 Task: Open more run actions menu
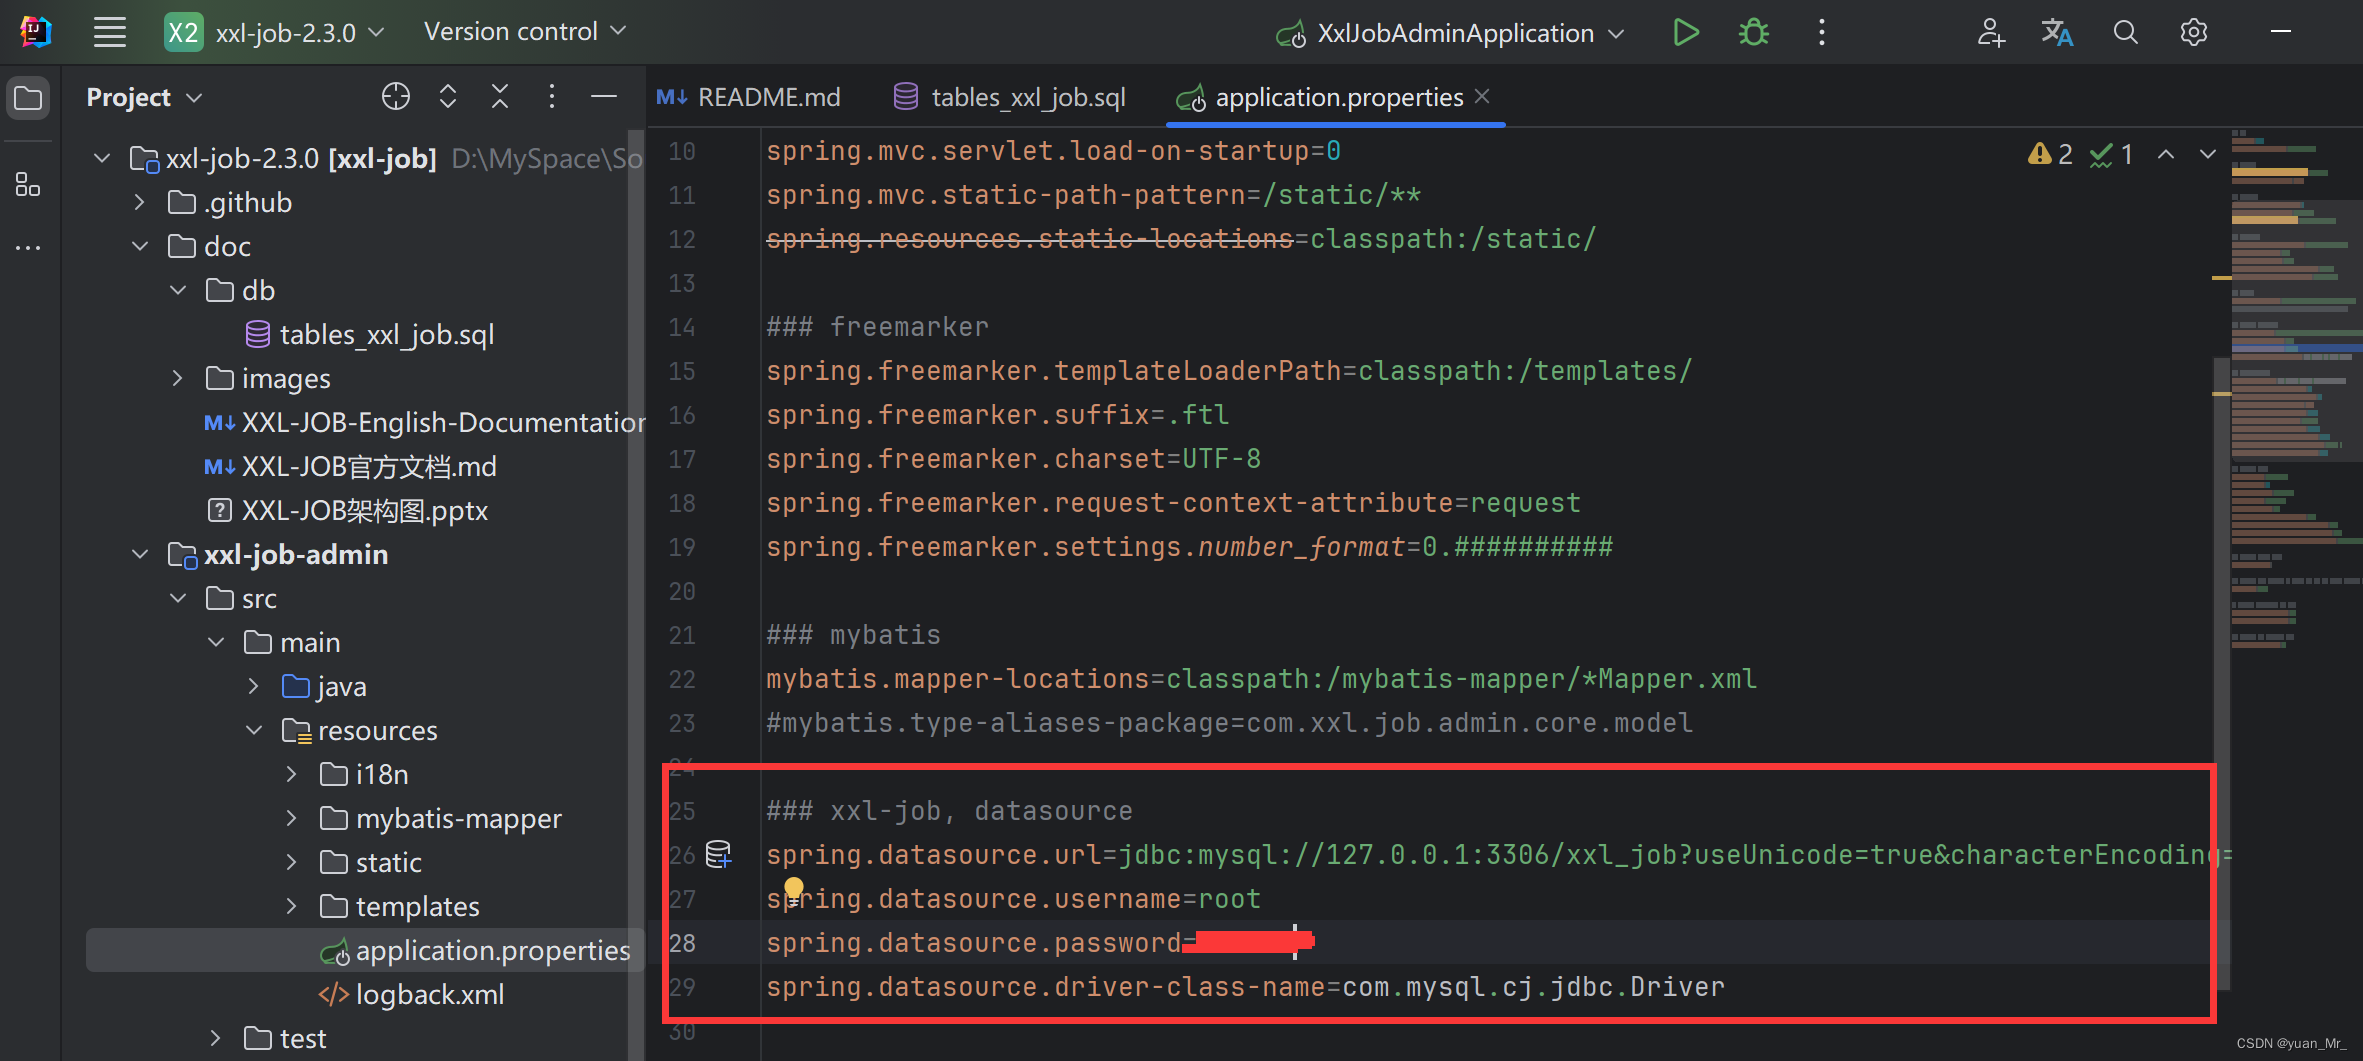click(1821, 32)
